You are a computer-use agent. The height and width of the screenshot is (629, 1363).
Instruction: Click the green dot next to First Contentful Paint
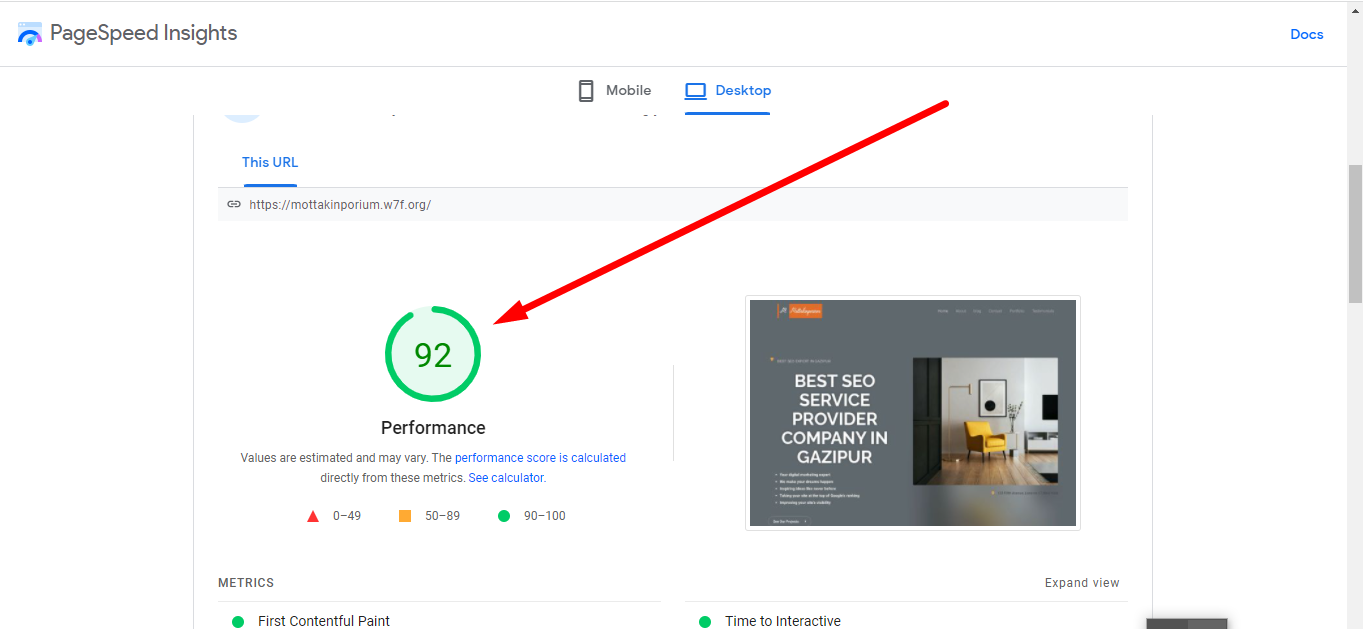237,621
